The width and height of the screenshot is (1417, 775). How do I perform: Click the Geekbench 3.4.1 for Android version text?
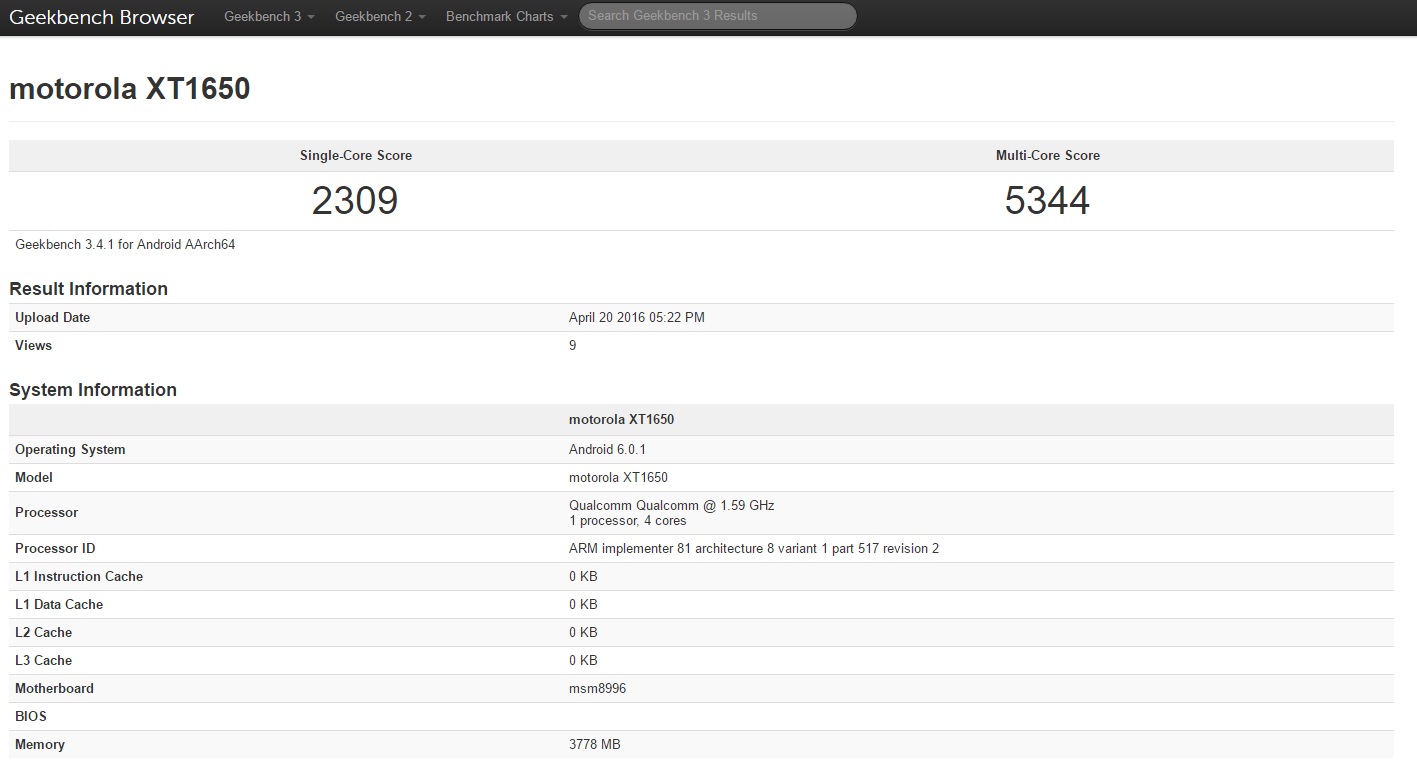[125, 244]
